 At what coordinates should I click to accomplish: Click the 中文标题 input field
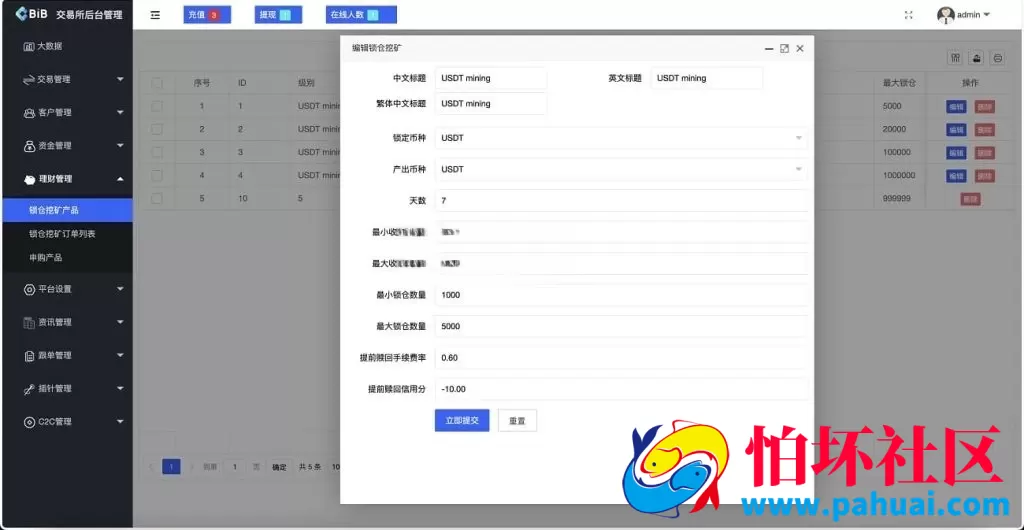[x=491, y=78]
